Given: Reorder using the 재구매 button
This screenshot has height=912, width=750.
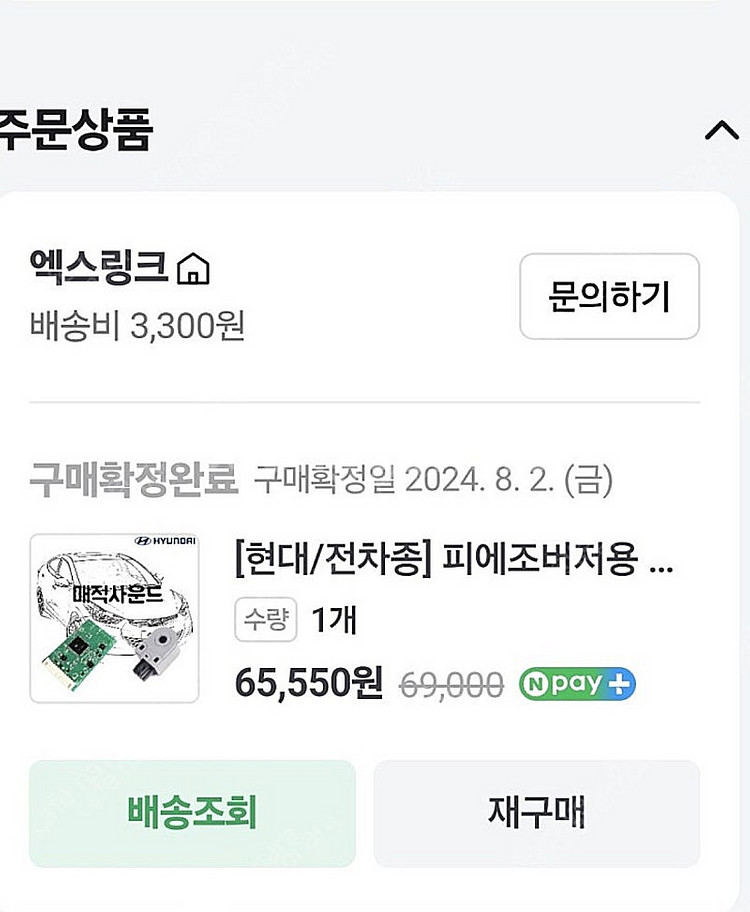Looking at the screenshot, I should tap(536, 813).
